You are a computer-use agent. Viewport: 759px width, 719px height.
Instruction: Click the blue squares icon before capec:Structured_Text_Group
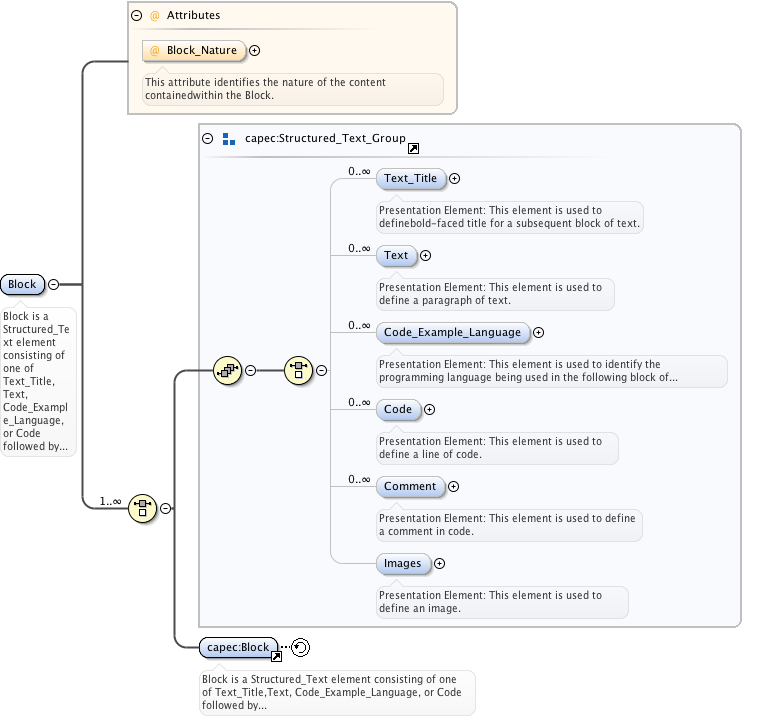click(229, 139)
